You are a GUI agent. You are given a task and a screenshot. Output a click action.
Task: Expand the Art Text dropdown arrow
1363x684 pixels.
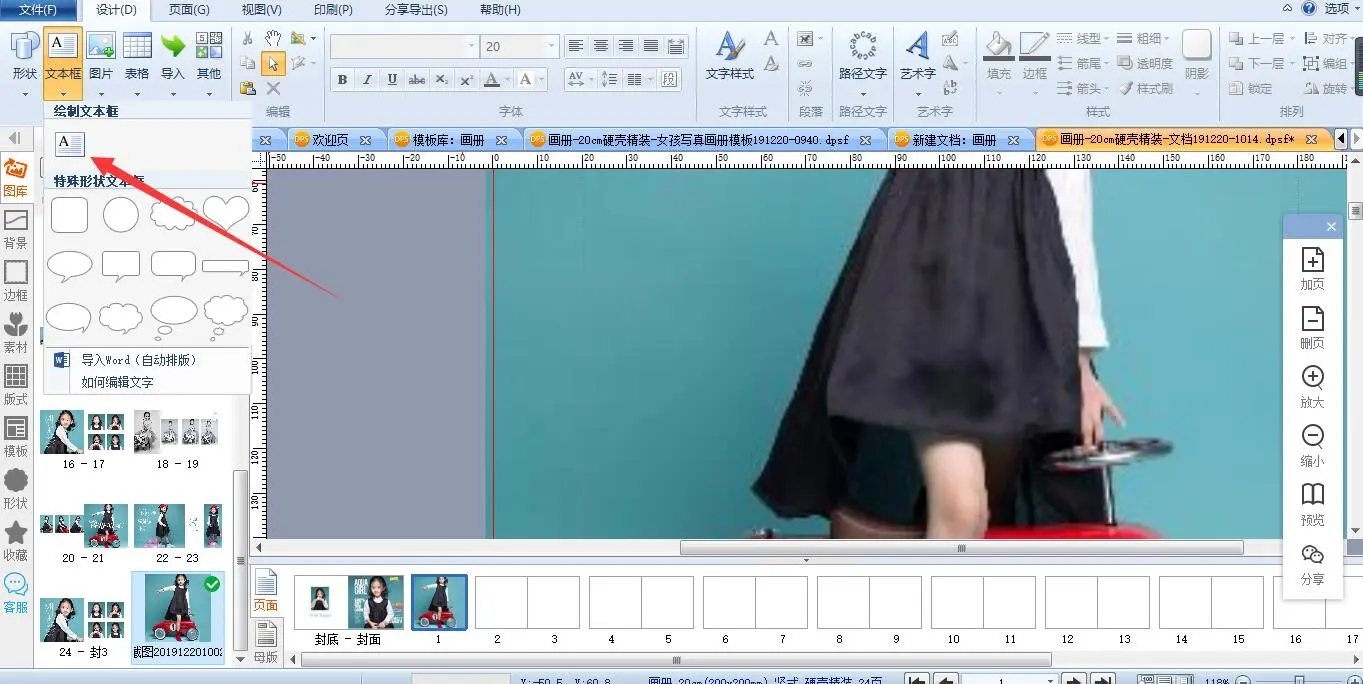918,94
